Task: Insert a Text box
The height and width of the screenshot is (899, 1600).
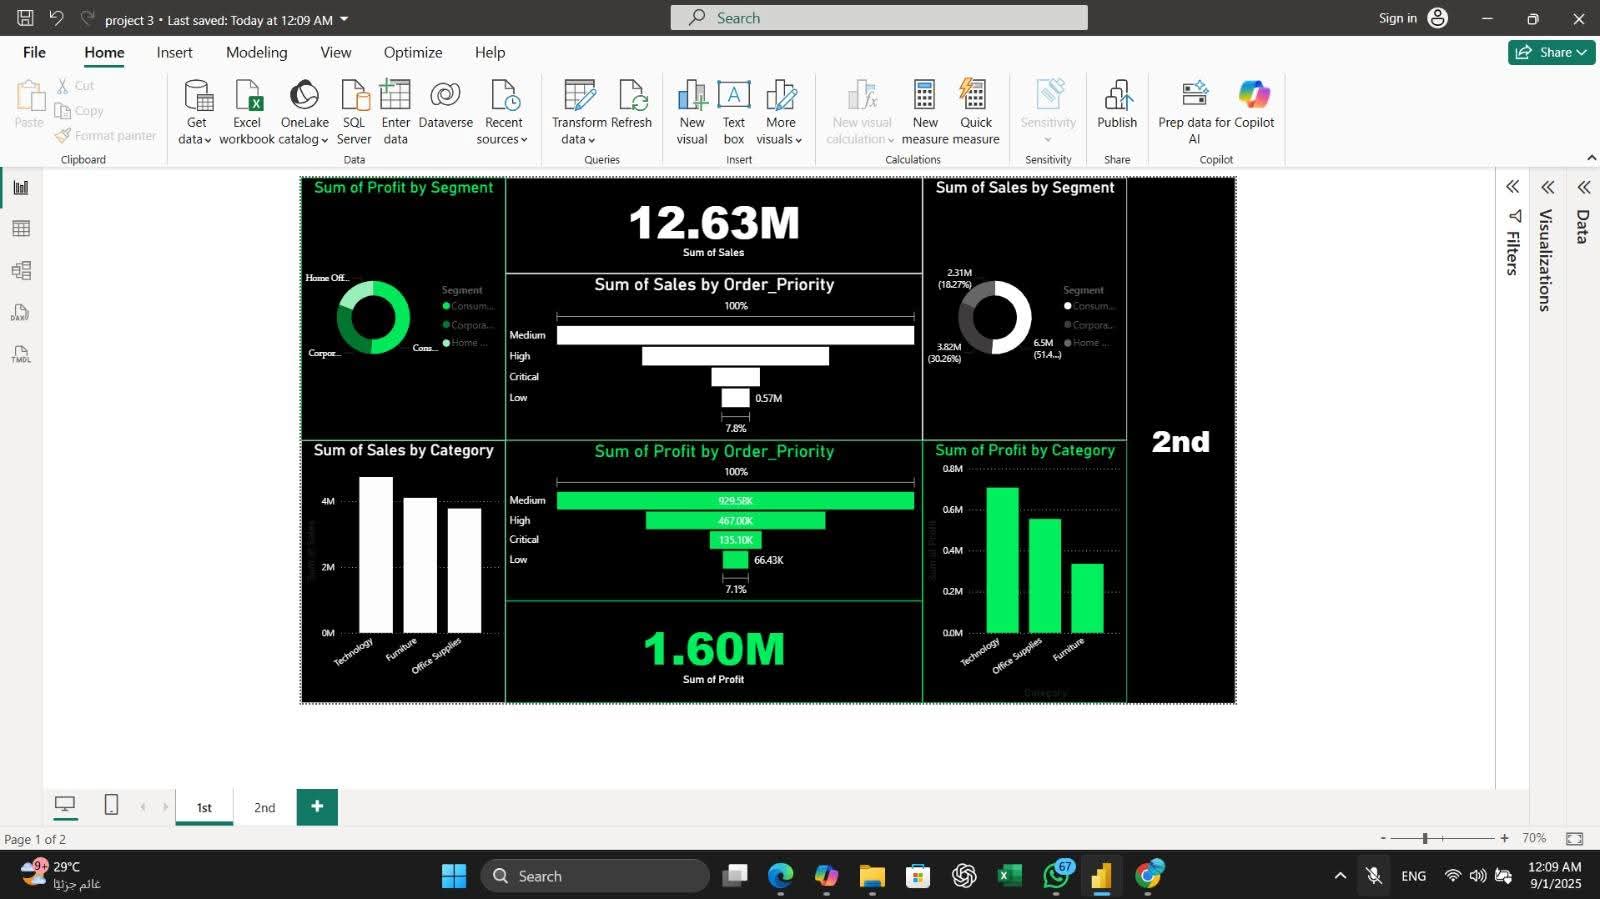Action: [x=734, y=97]
